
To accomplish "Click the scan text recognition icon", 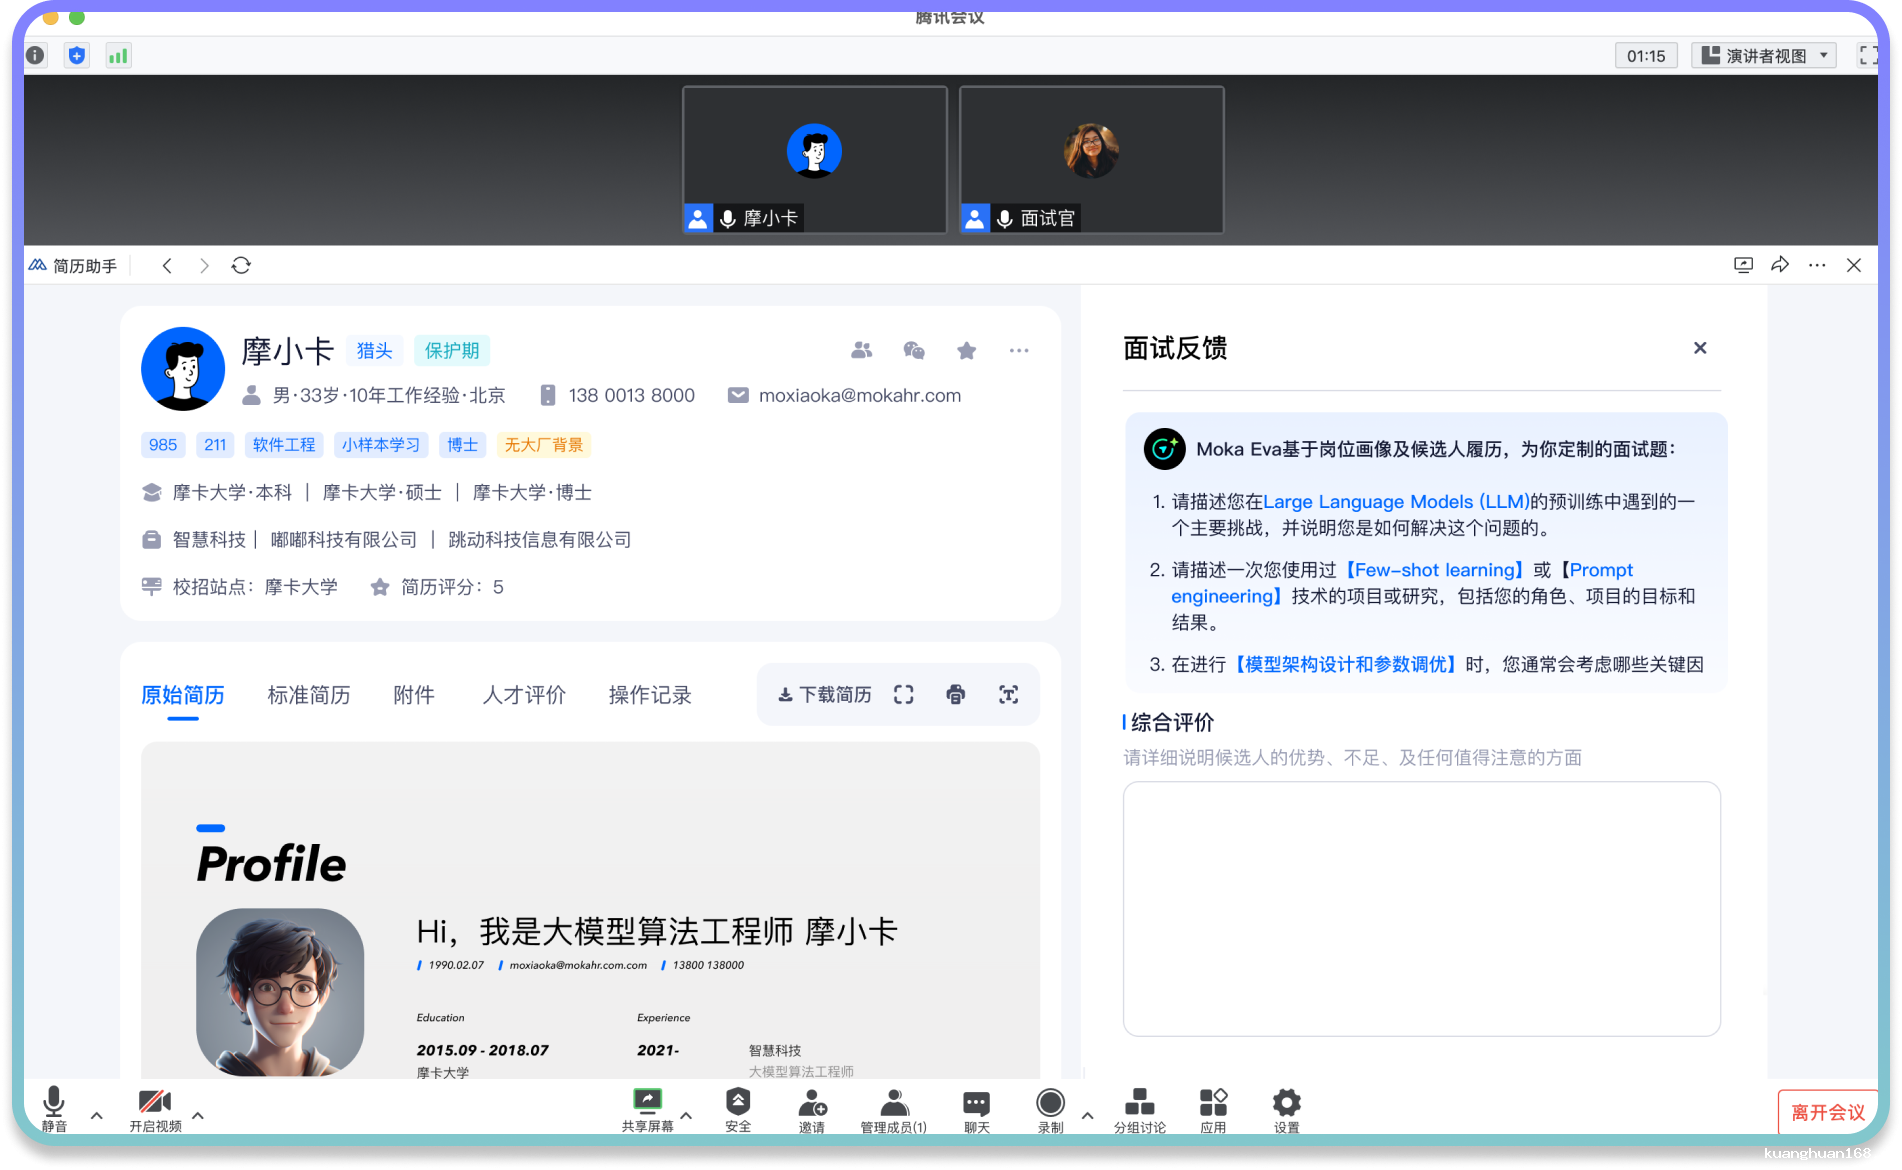I will click(1009, 695).
